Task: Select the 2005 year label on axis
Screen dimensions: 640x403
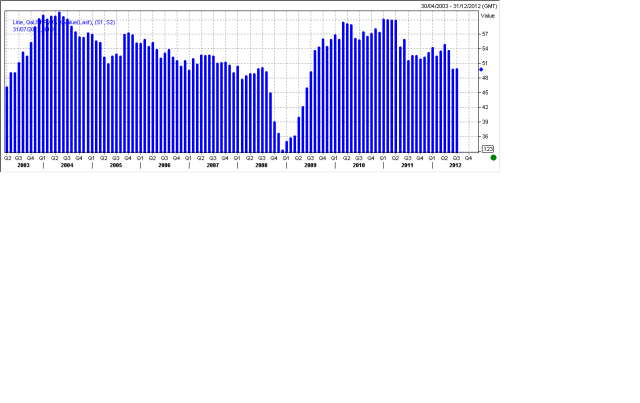Action: [x=116, y=165]
